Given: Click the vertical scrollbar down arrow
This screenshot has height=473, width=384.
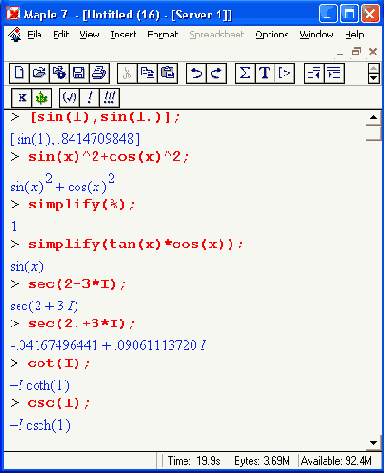Looking at the screenshot, I should [x=374, y=443].
